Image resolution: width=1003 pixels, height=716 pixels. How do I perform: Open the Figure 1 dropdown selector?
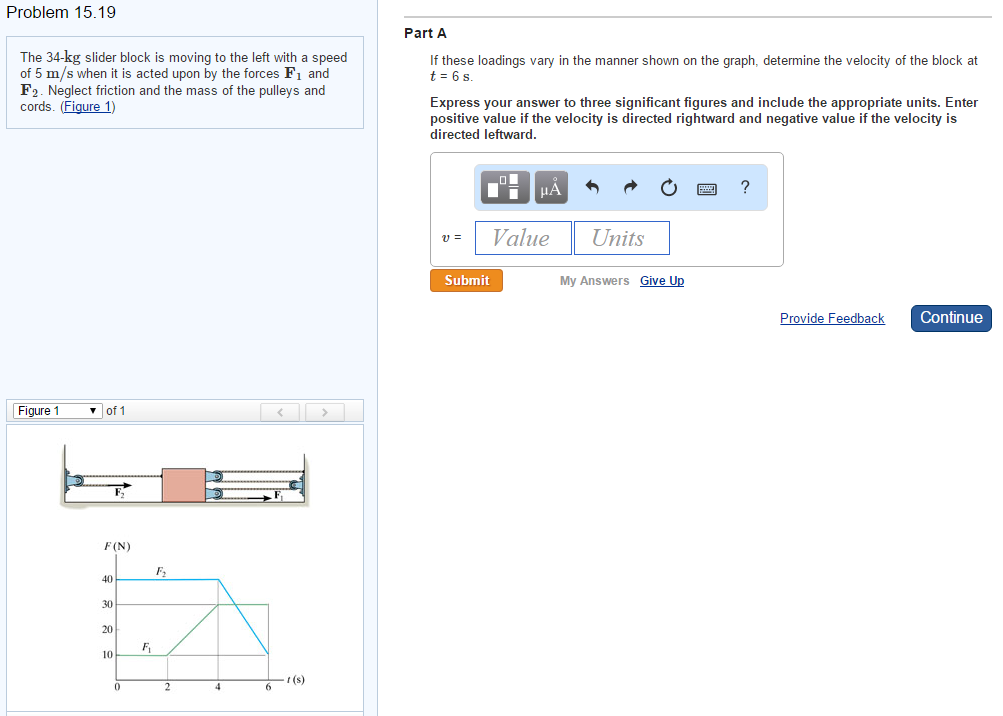57,410
